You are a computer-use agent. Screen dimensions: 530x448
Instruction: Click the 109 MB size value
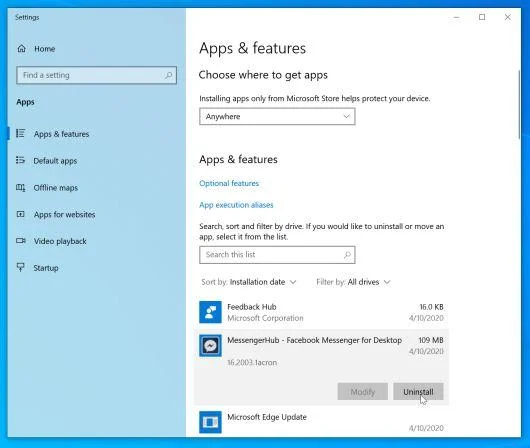click(x=431, y=340)
